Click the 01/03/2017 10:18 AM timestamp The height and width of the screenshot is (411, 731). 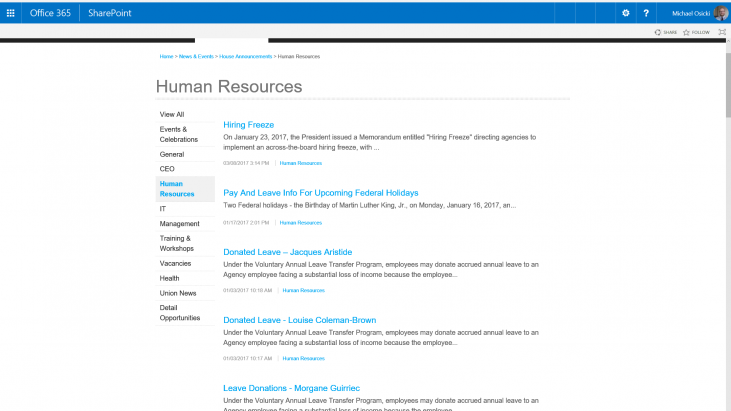tap(248, 290)
